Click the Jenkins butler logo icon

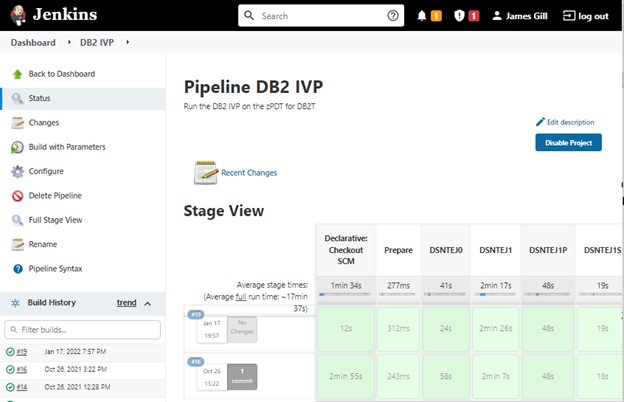pyautogui.click(x=18, y=16)
